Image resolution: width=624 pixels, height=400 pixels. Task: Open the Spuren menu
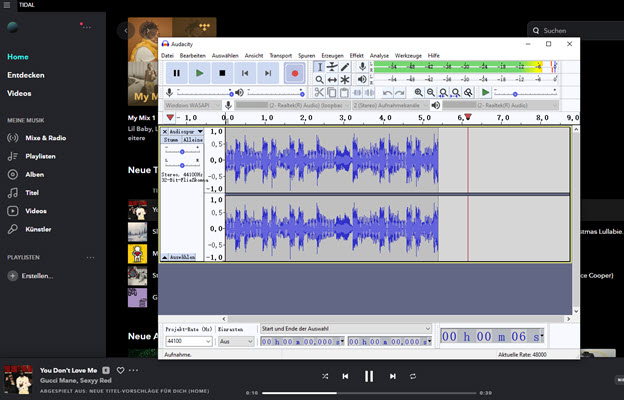point(306,56)
